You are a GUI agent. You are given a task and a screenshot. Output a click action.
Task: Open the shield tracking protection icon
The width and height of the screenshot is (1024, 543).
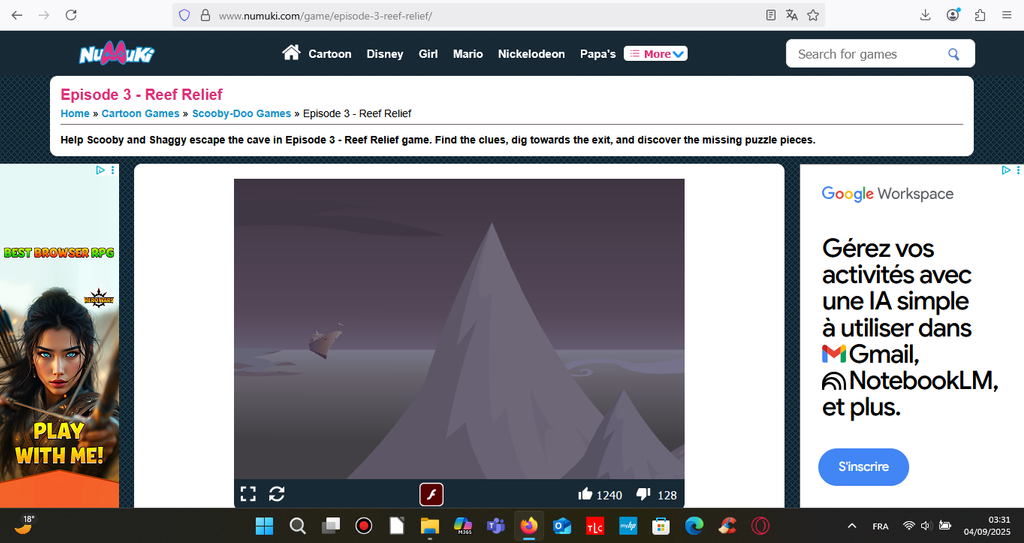coord(184,15)
